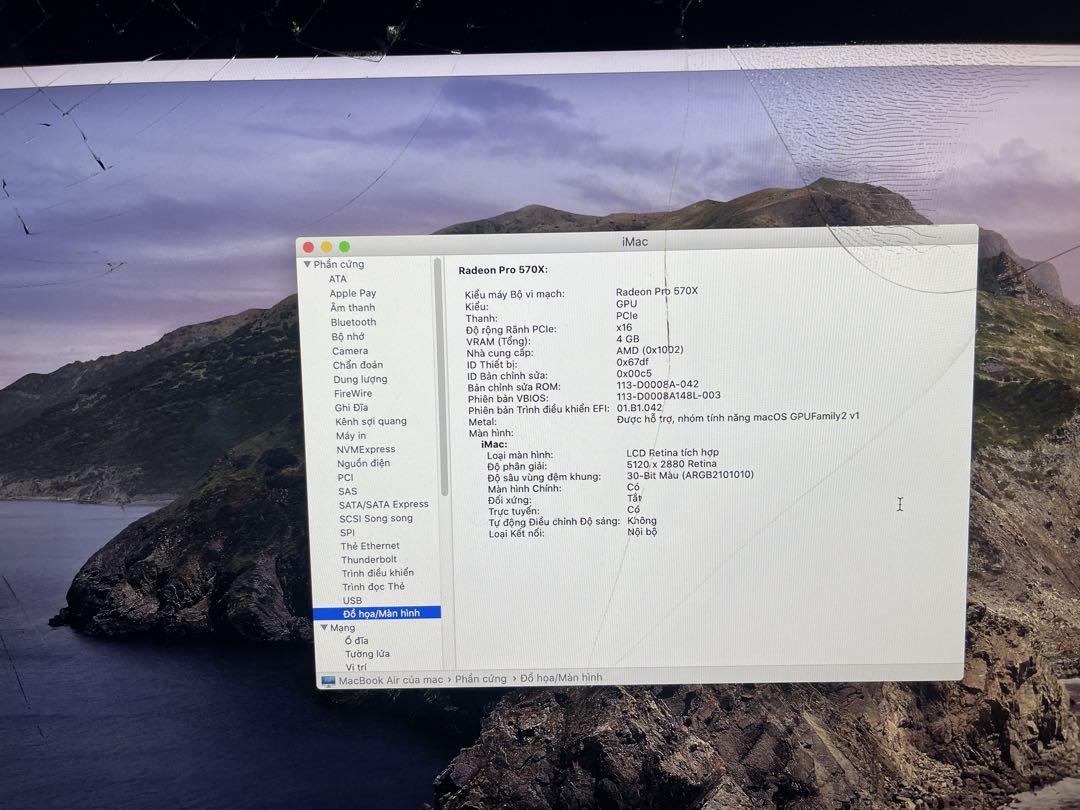Viewport: 1080px width, 810px height.
Task: Click the vendor value AMD (0x1002)
Action: pyautogui.click(x=650, y=350)
